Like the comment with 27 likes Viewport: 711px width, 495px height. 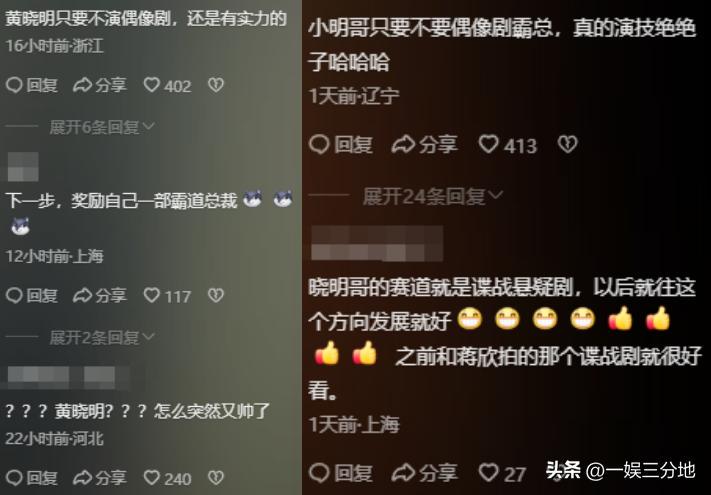[x=502, y=474]
